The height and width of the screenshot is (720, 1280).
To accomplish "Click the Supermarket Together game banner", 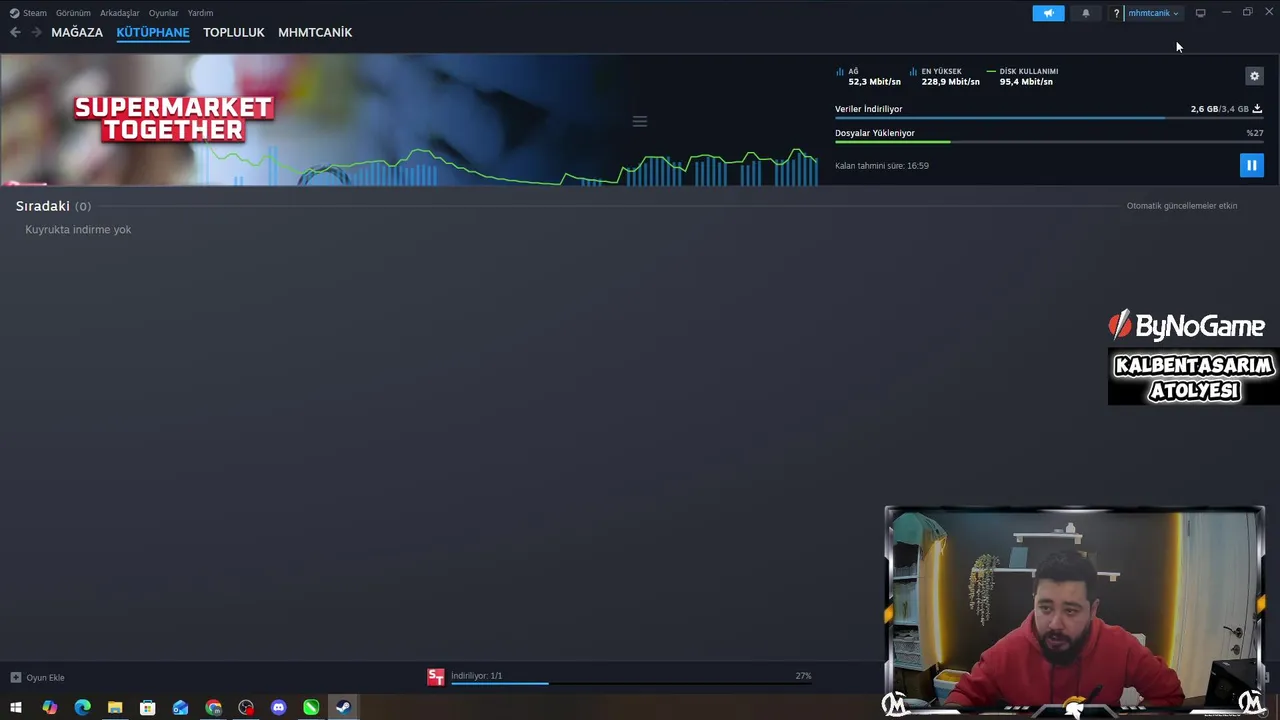I will point(174,119).
